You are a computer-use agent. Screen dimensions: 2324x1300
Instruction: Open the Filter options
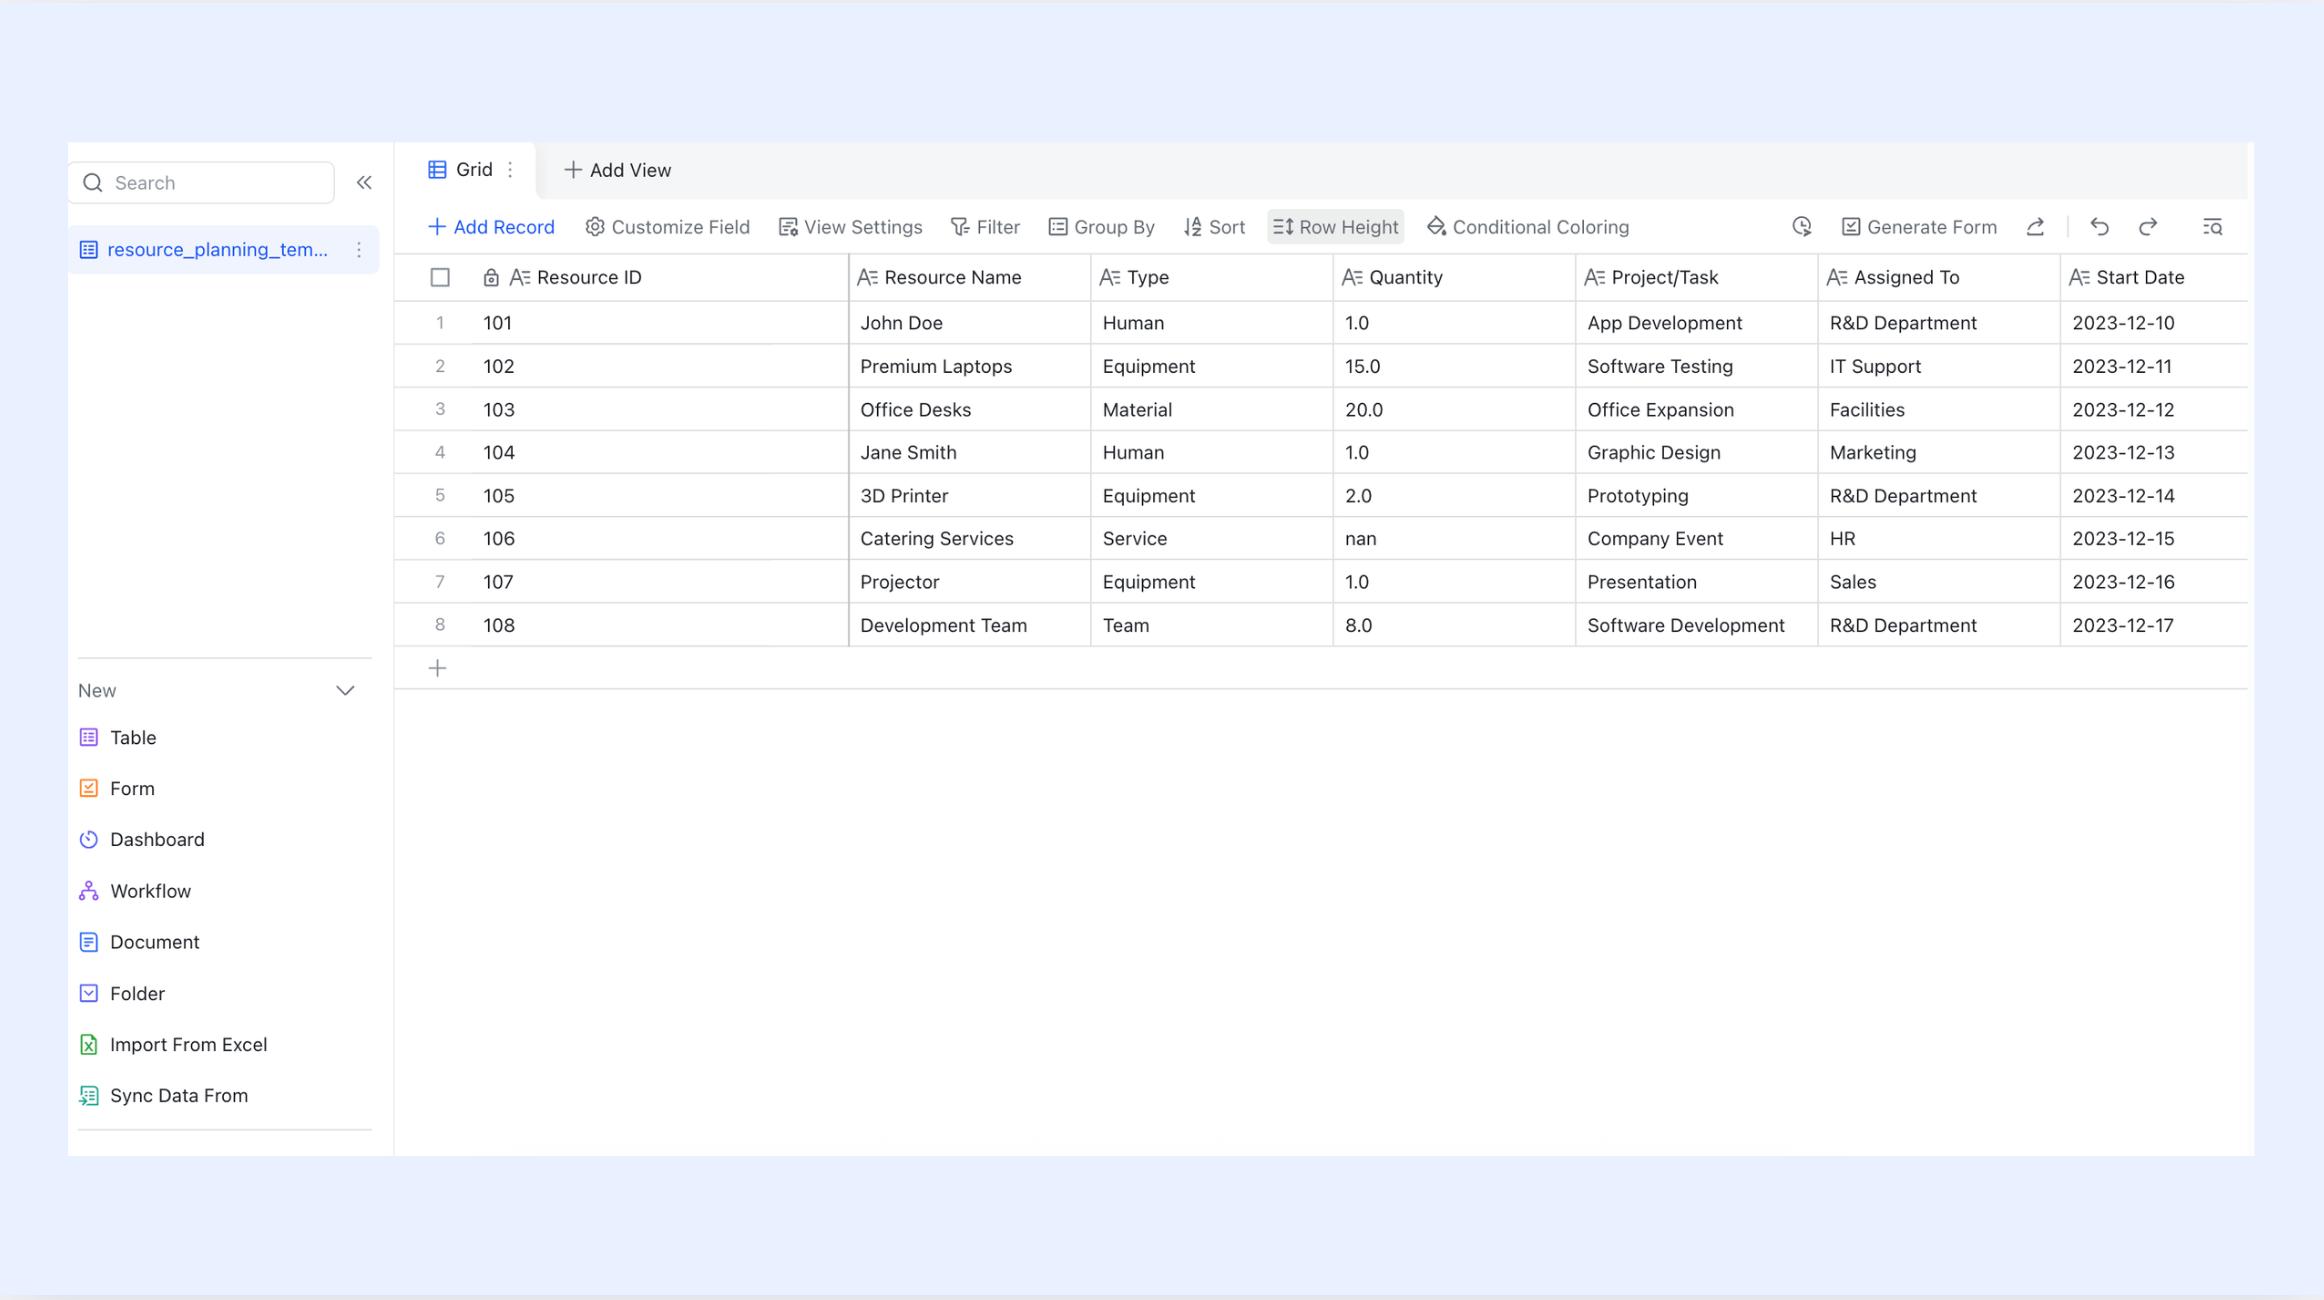(x=985, y=227)
